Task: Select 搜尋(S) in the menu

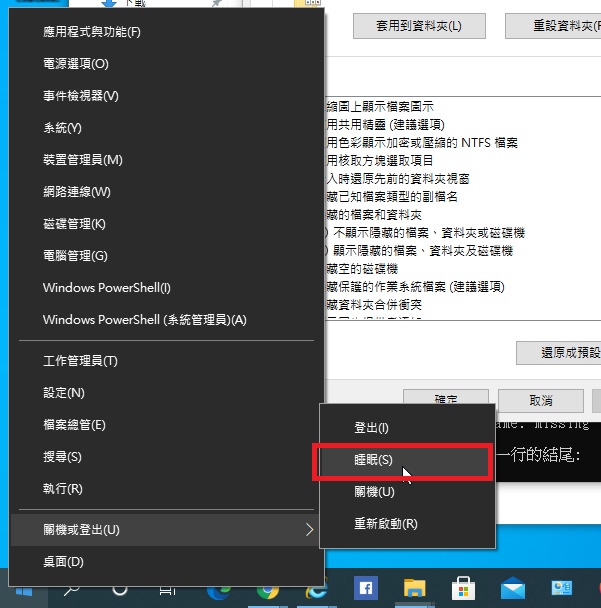Action: tap(167, 457)
